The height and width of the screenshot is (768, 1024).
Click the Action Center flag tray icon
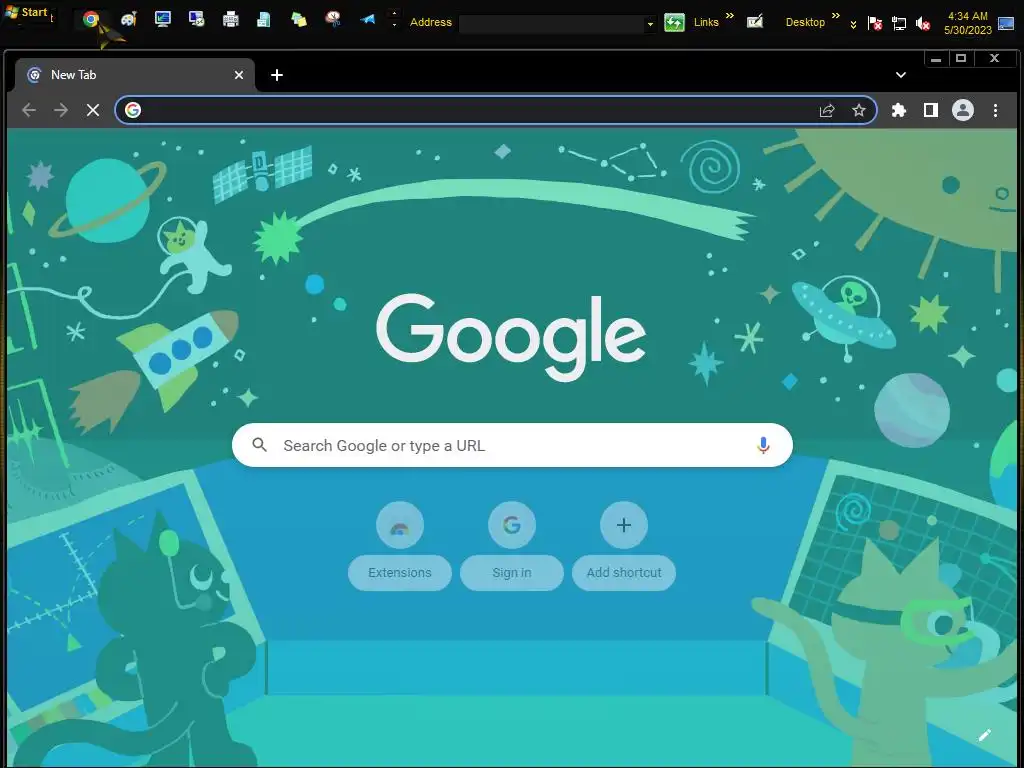coord(874,24)
